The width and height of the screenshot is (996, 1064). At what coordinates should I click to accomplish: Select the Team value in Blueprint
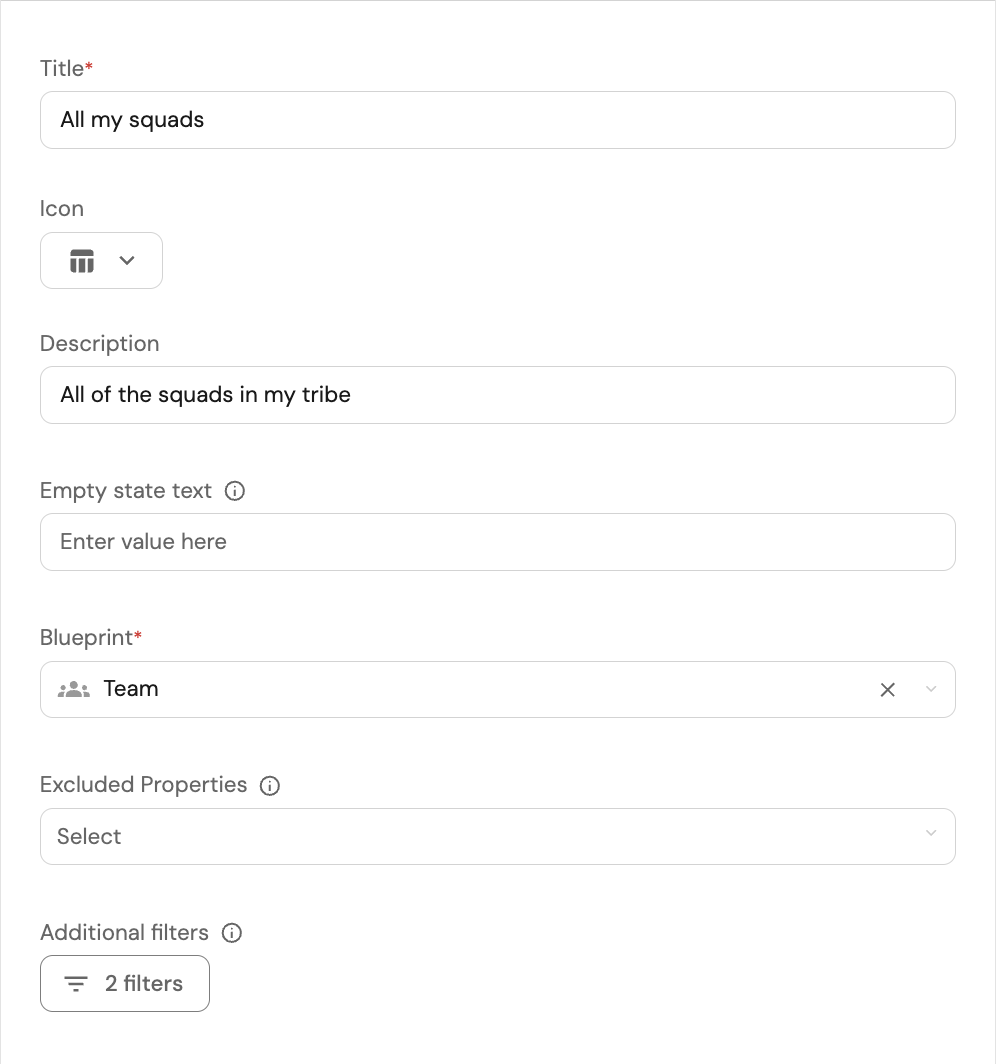pos(131,689)
